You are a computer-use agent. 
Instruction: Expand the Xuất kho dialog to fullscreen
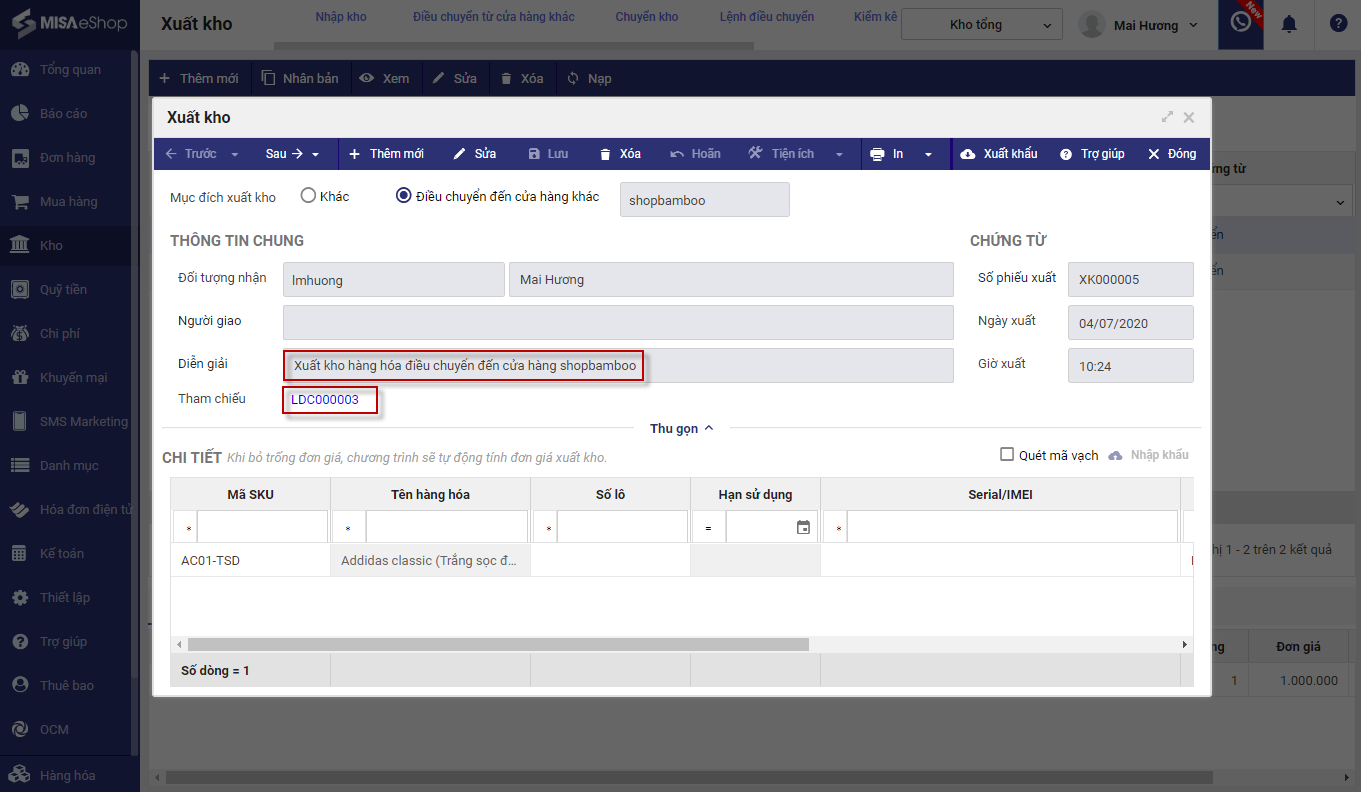[1167, 117]
